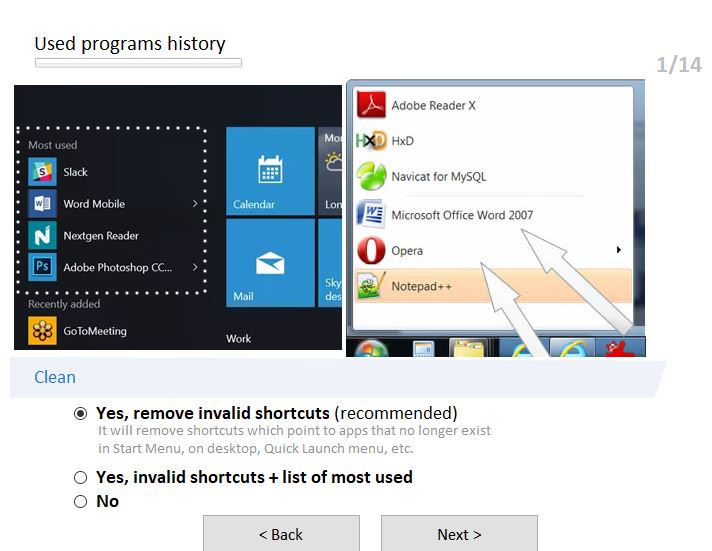Select the No option
Viewport: 712px width, 551px height.
[80, 501]
